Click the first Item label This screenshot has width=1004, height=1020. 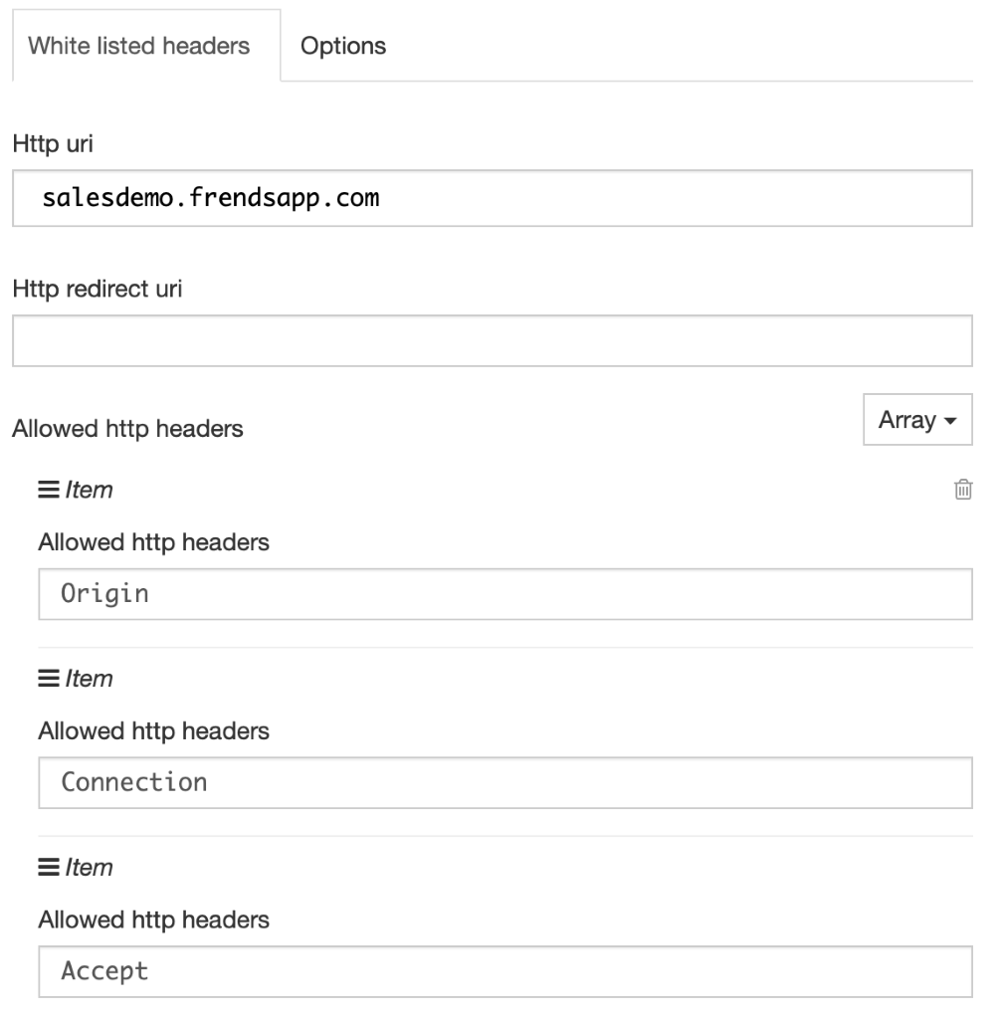pos(89,490)
